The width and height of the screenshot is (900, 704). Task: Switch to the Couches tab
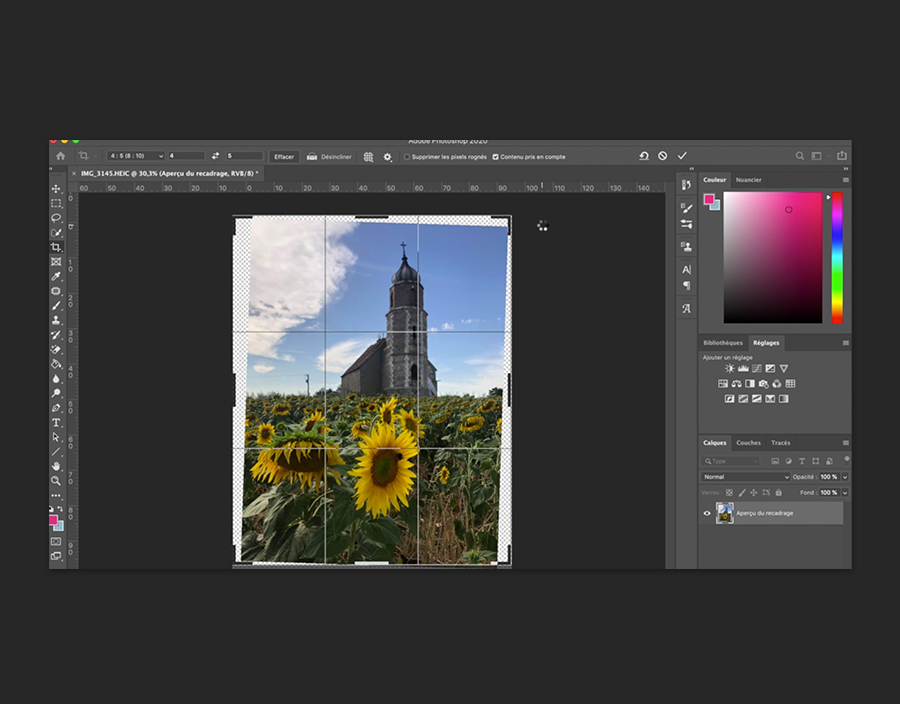[748, 443]
